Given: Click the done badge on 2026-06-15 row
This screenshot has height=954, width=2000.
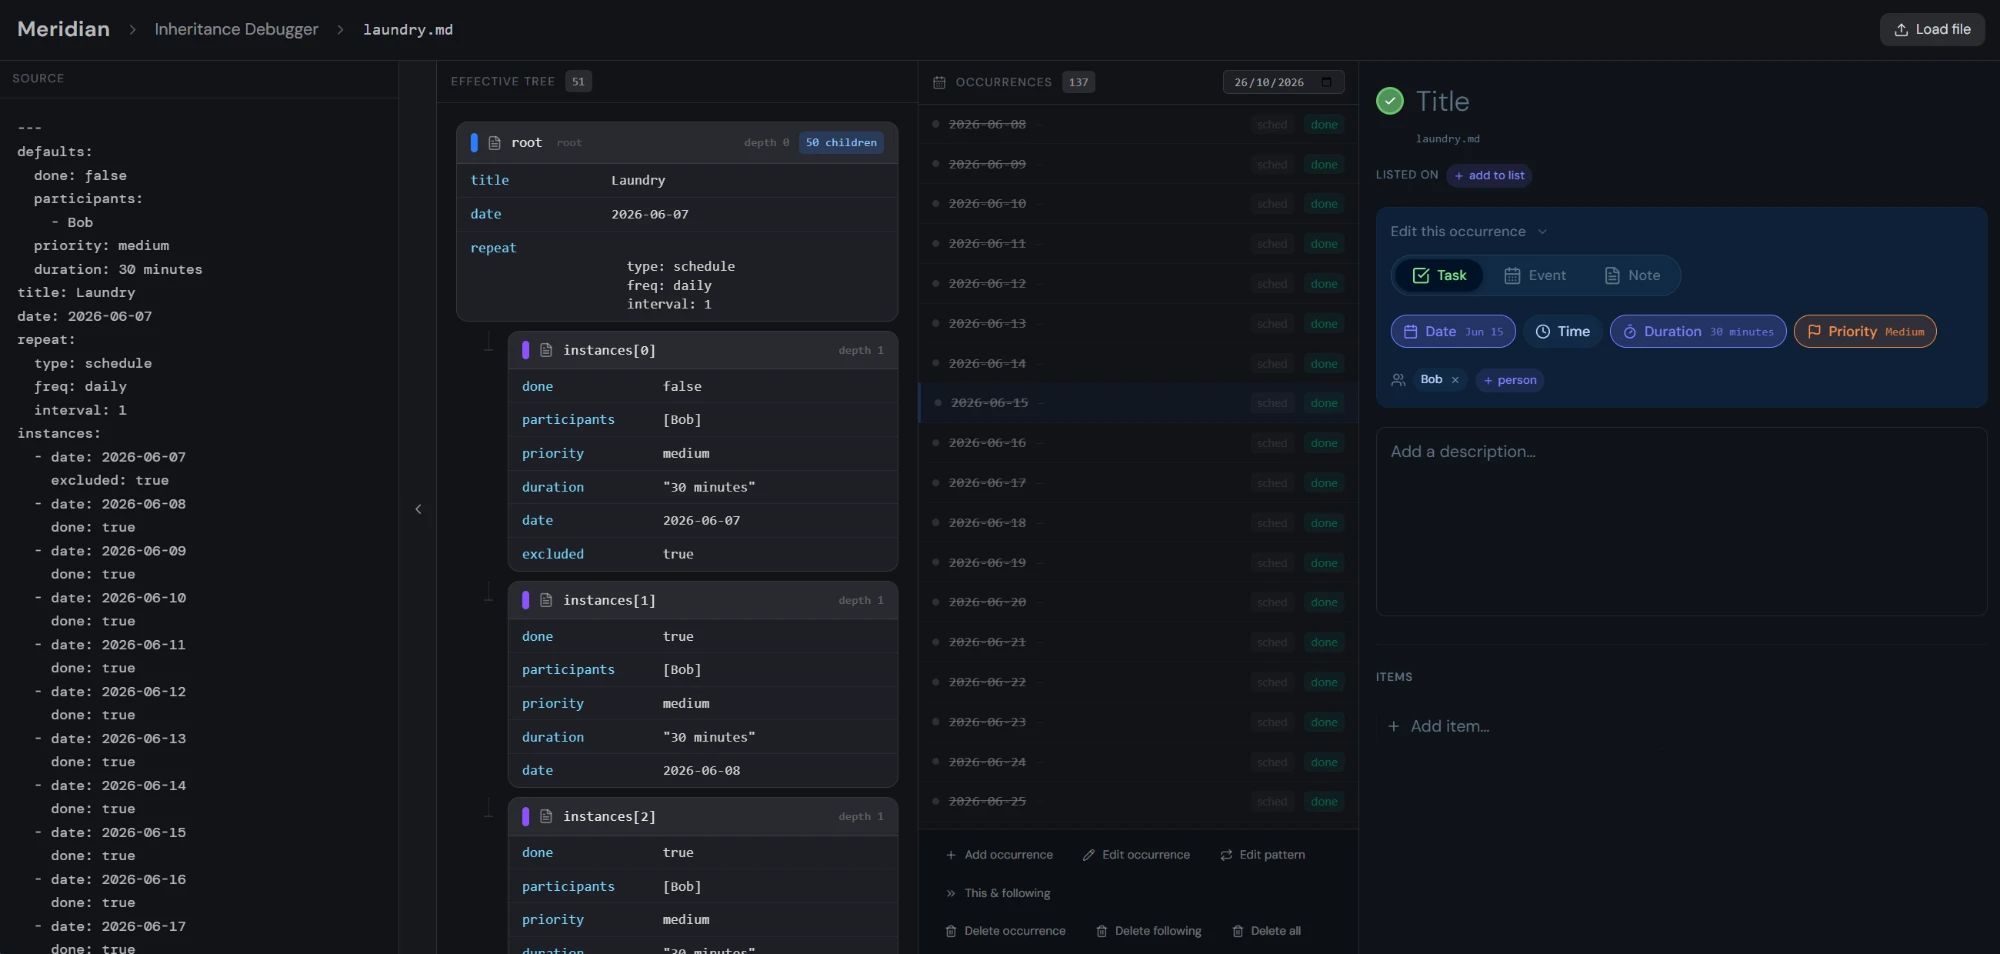Looking at the screenshot, I should coord(1324,403).
